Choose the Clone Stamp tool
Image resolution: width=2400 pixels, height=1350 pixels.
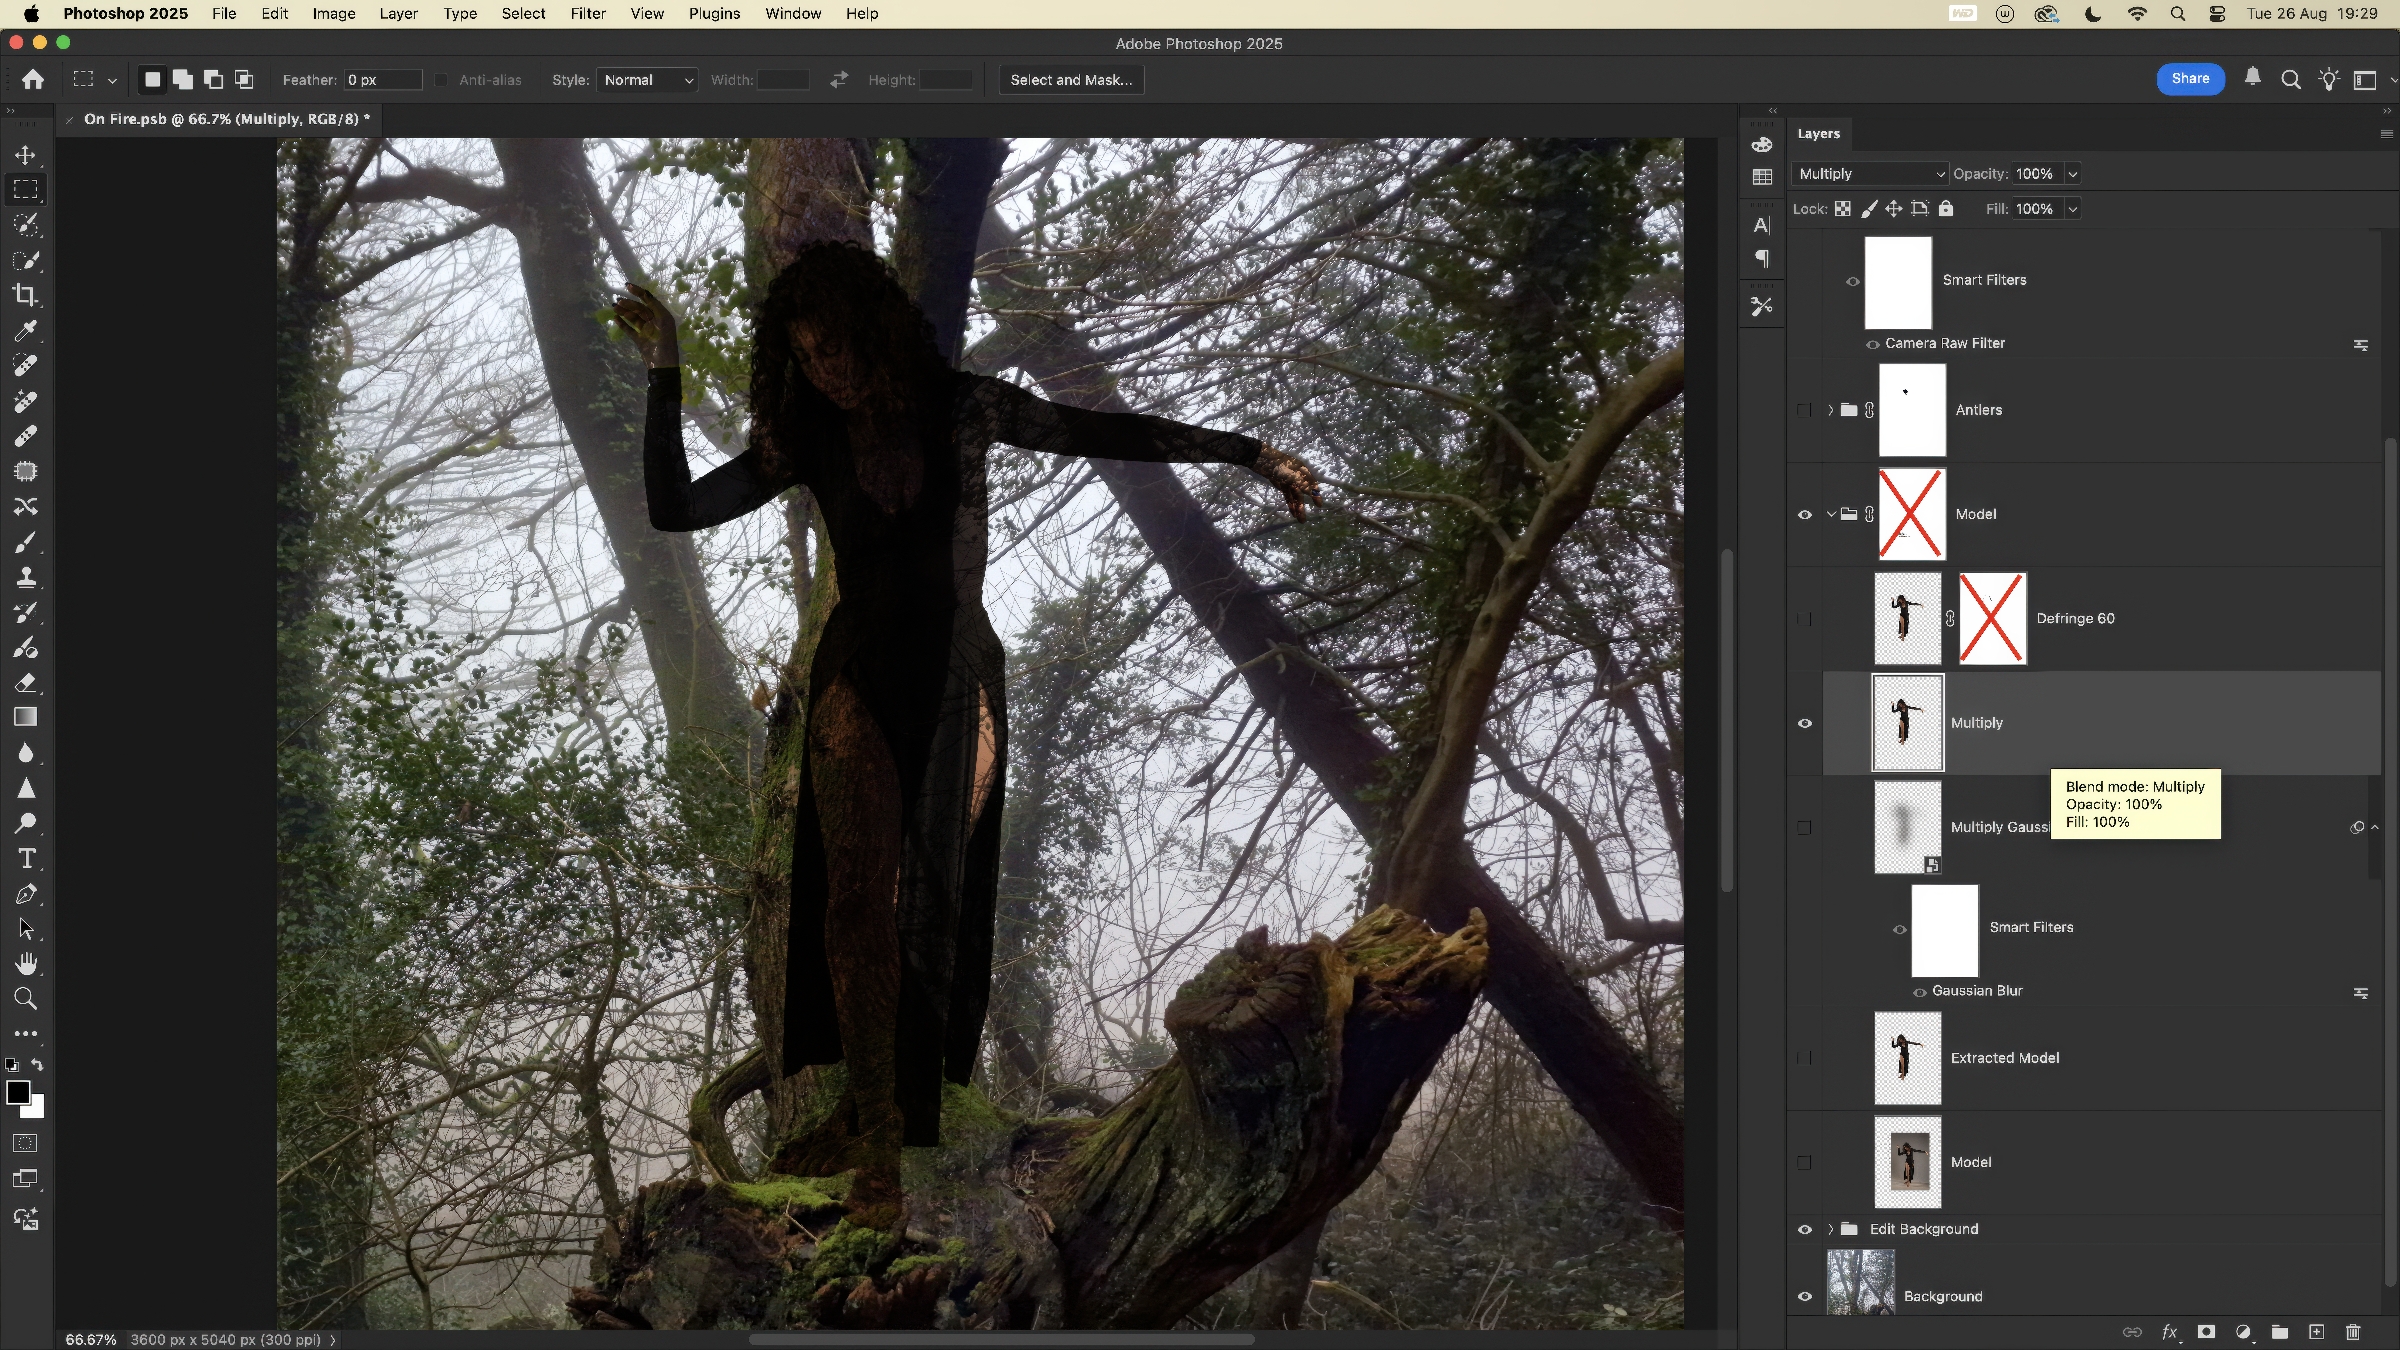26,577
